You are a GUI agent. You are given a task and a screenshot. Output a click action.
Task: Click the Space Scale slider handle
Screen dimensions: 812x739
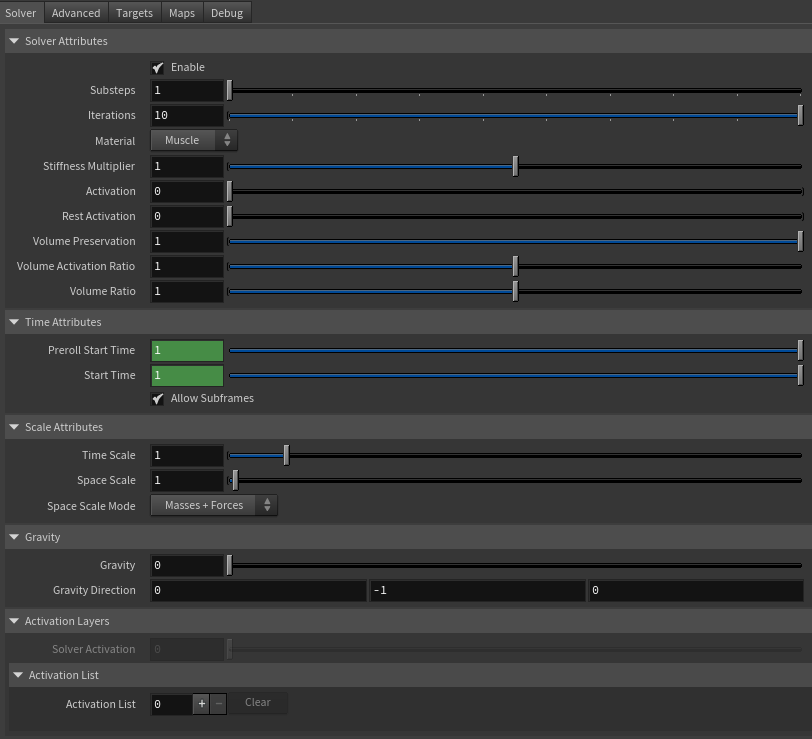point(235,481)
